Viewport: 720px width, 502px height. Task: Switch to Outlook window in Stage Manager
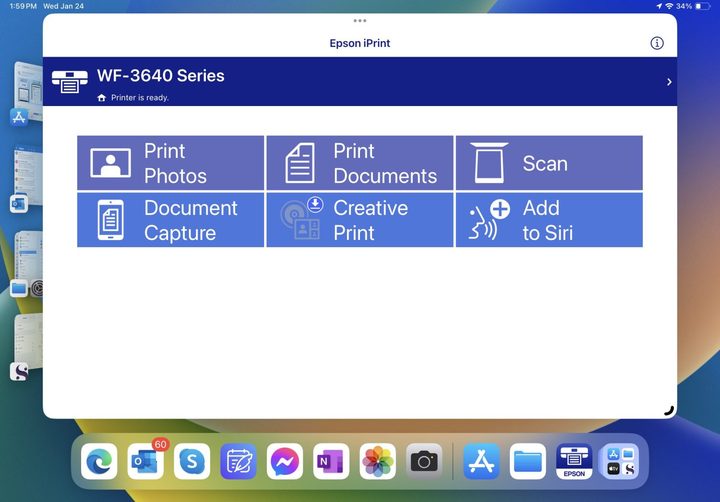[x=26, y=179]
